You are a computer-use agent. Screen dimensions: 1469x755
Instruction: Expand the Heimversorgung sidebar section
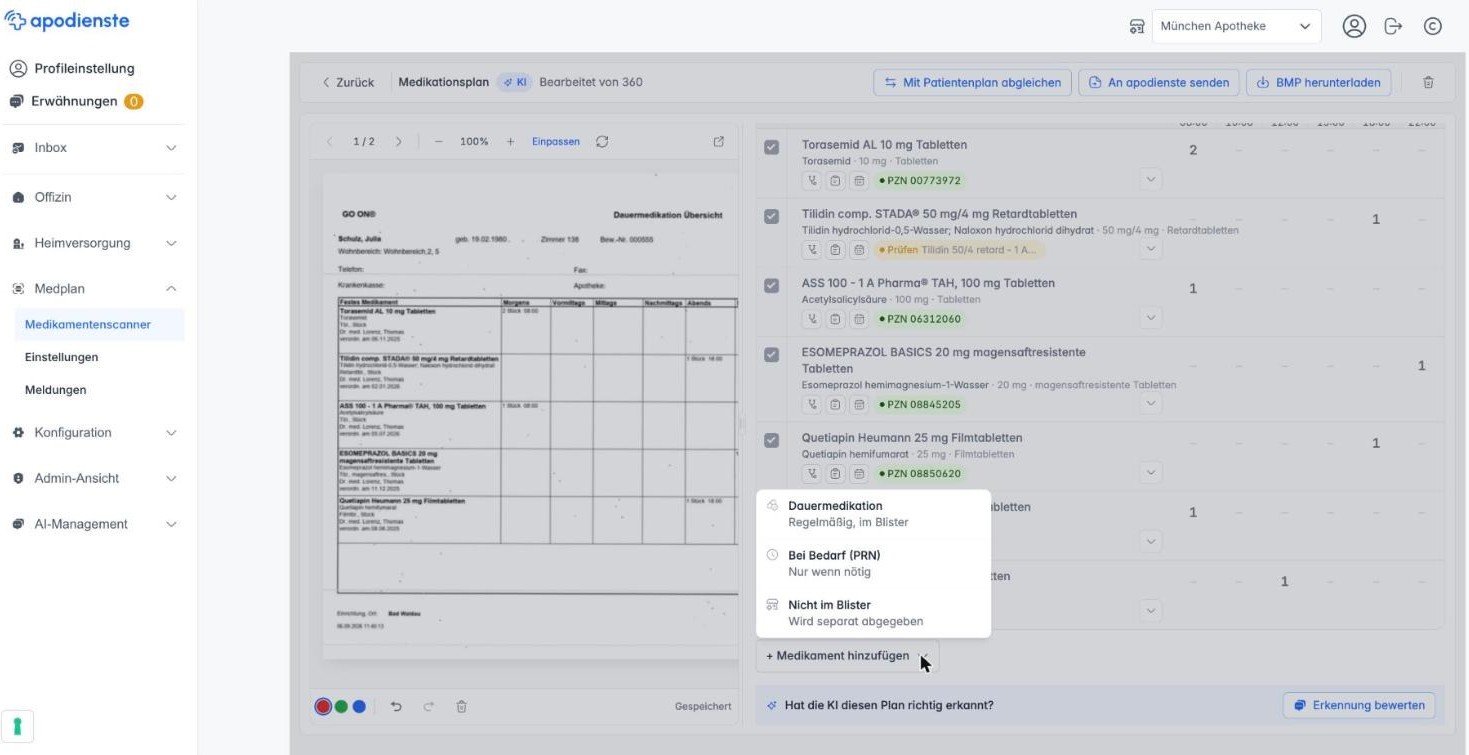click(92, 243)
